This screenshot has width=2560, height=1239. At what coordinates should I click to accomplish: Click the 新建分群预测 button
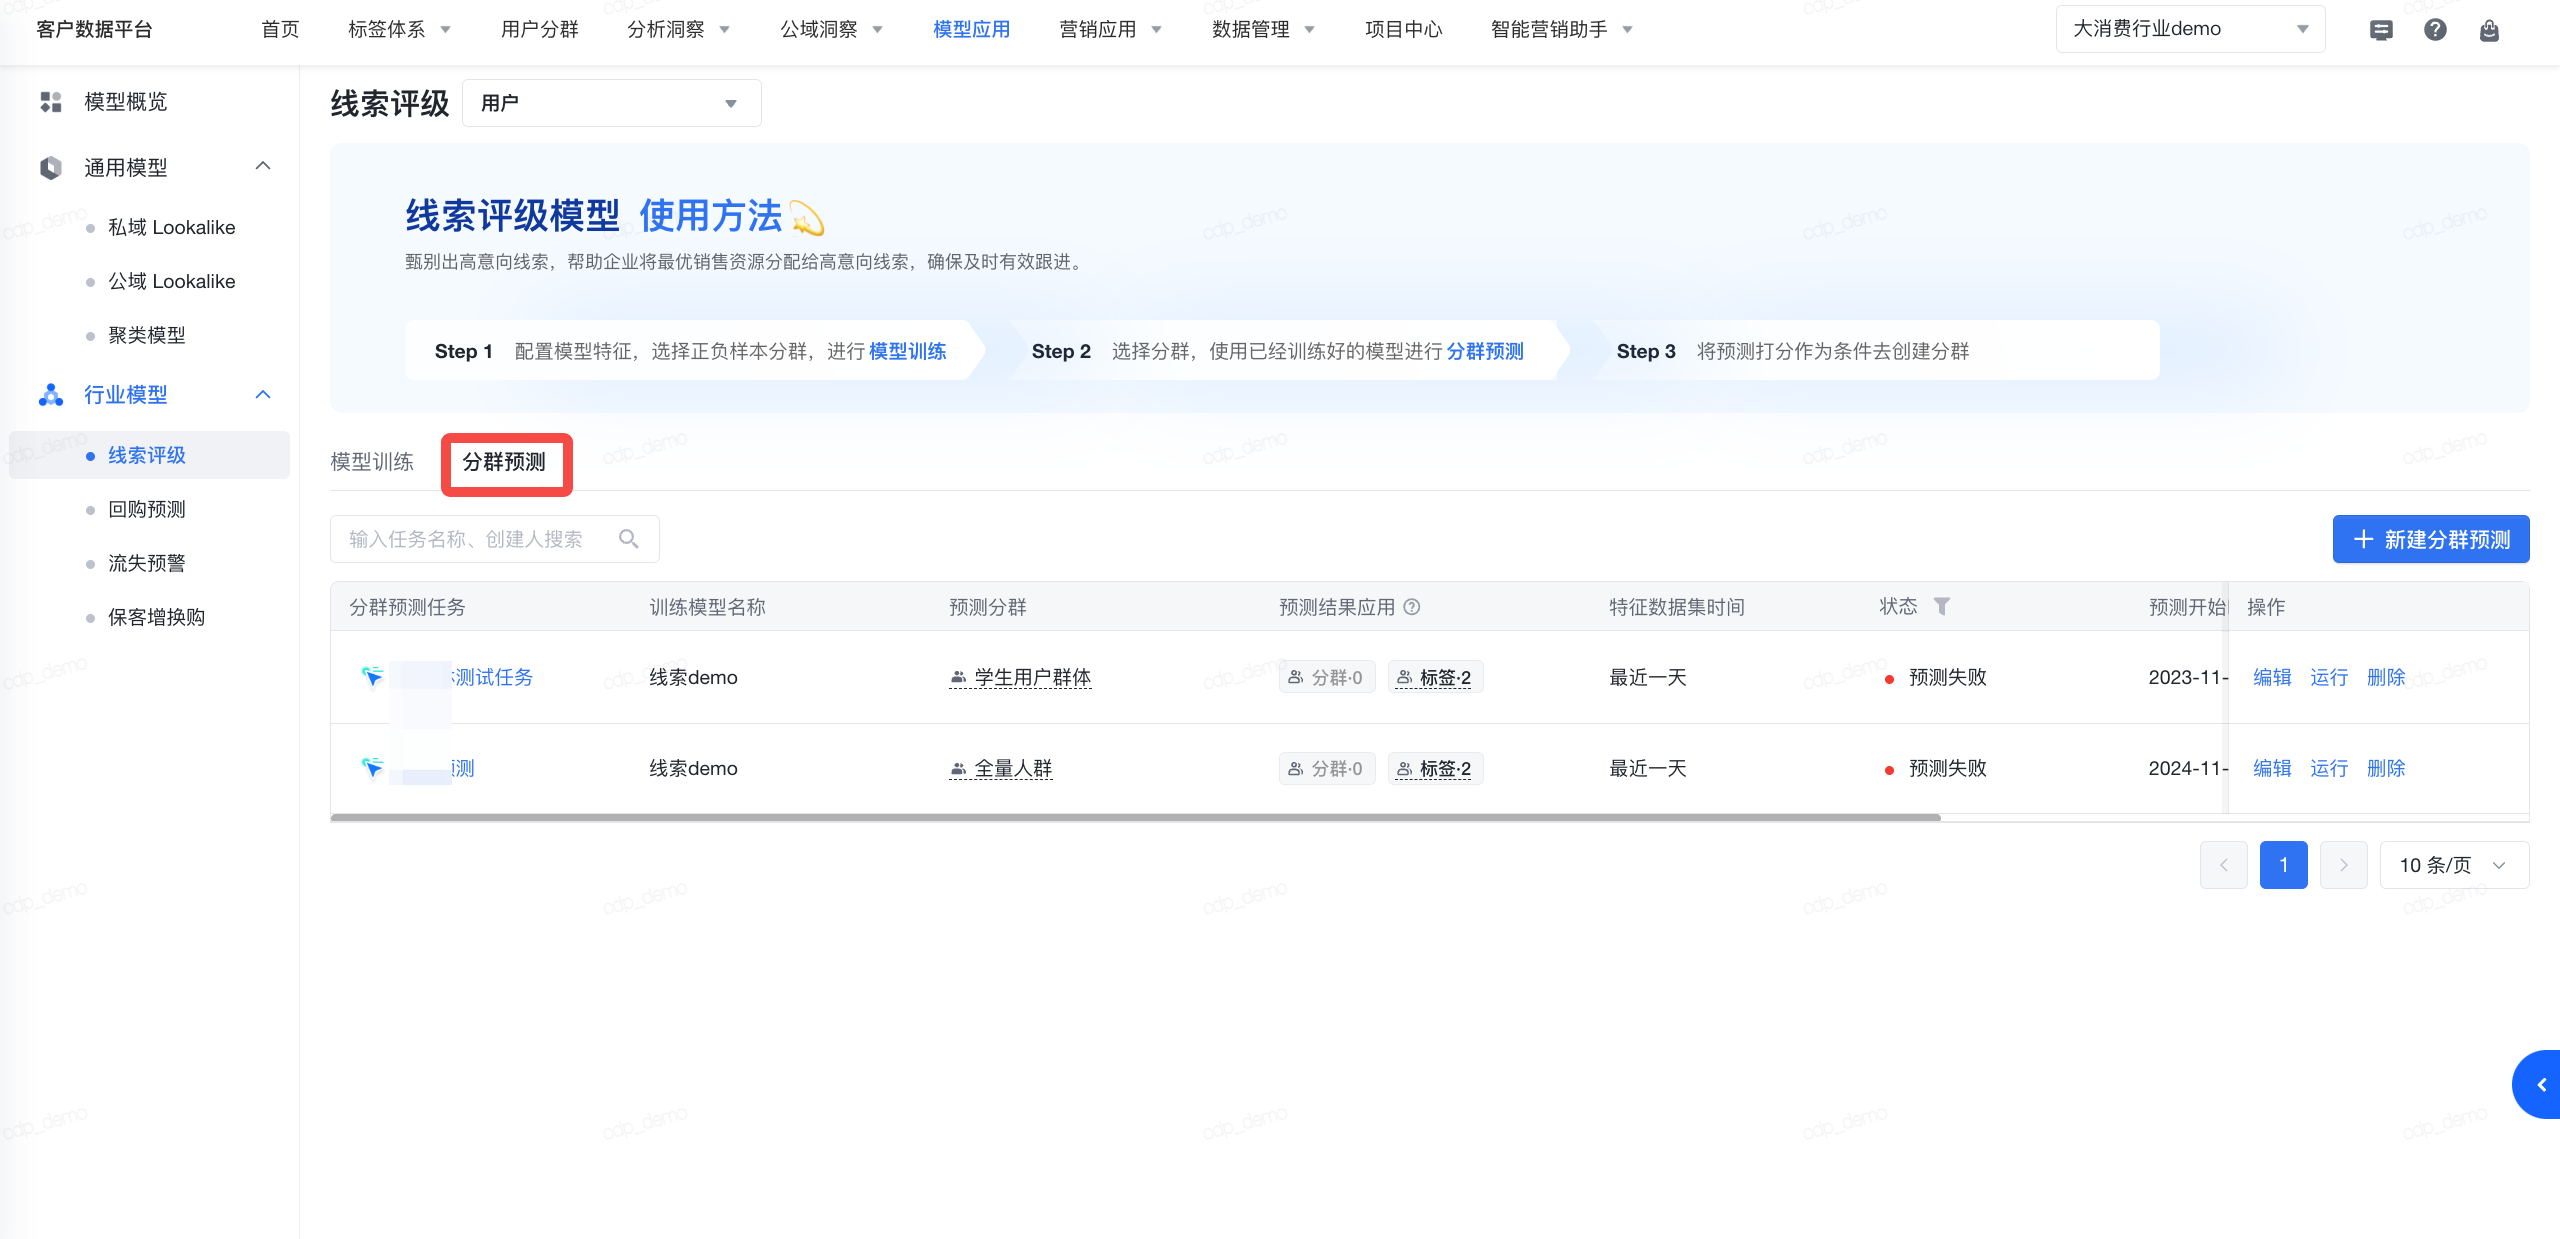click(x=2431, y=540)
